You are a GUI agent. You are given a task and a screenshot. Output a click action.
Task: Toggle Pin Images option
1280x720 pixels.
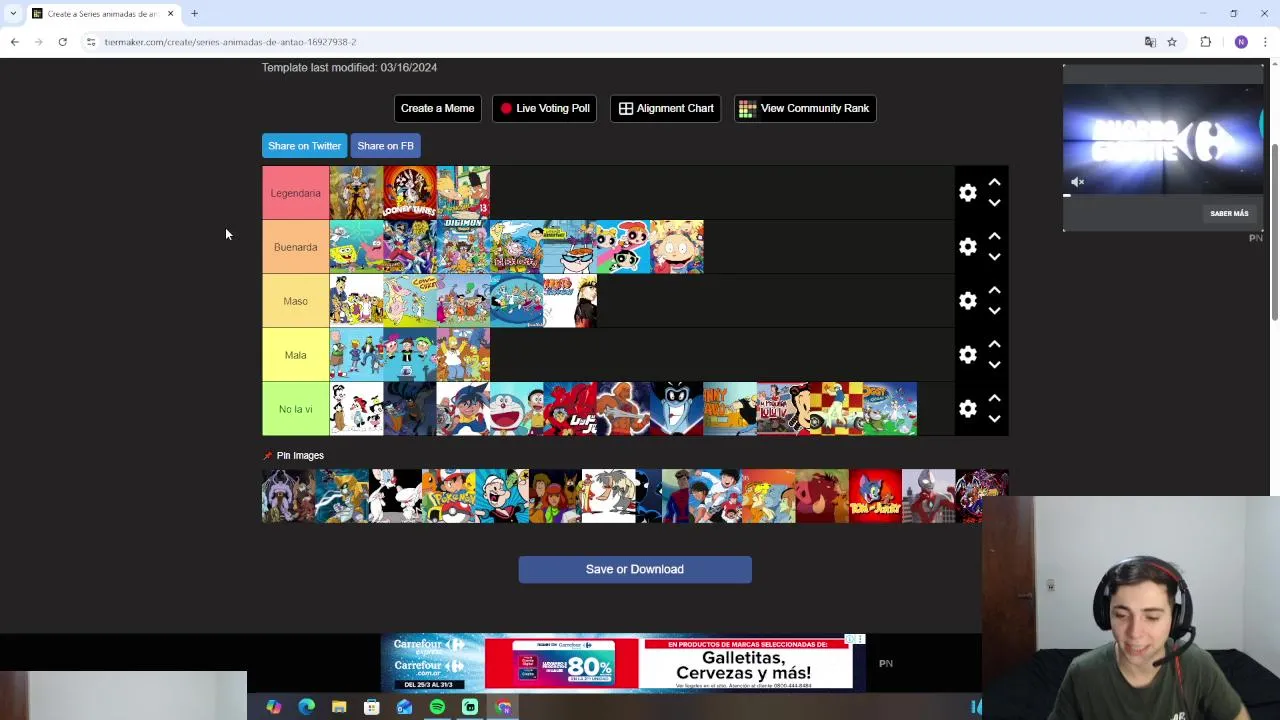pyautogui.click(x=294, y=456)
